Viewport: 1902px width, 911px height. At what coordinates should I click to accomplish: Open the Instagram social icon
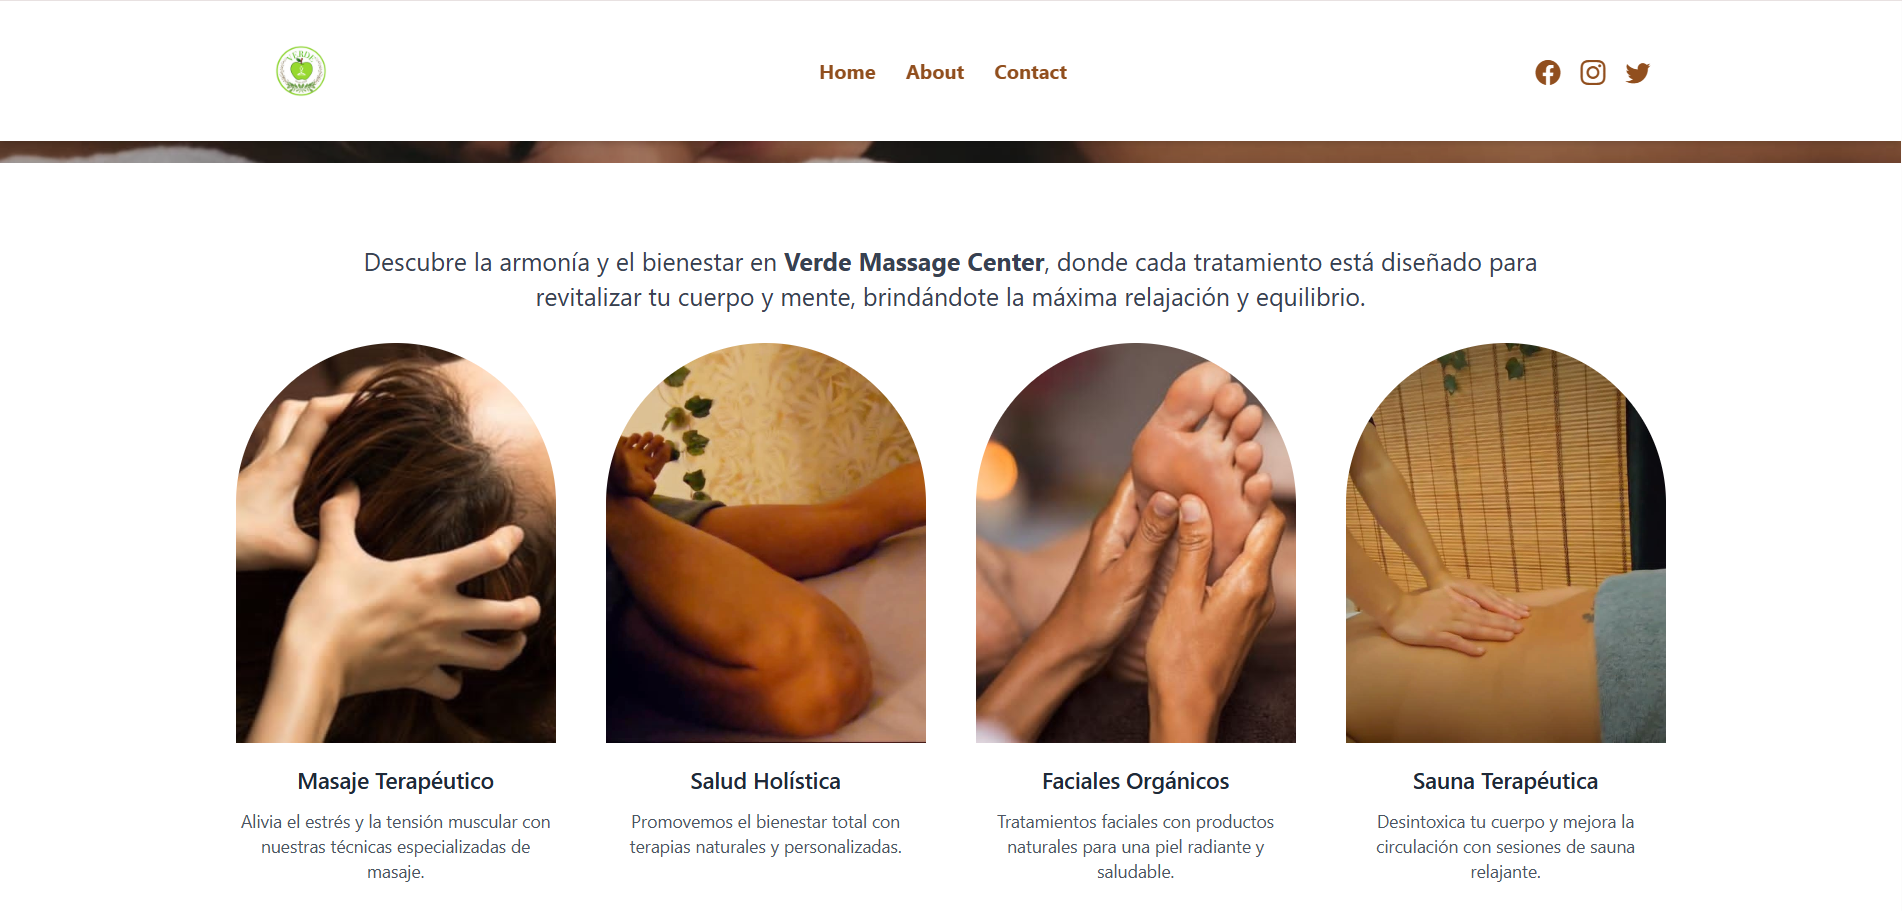click(x=1592, y=73)
